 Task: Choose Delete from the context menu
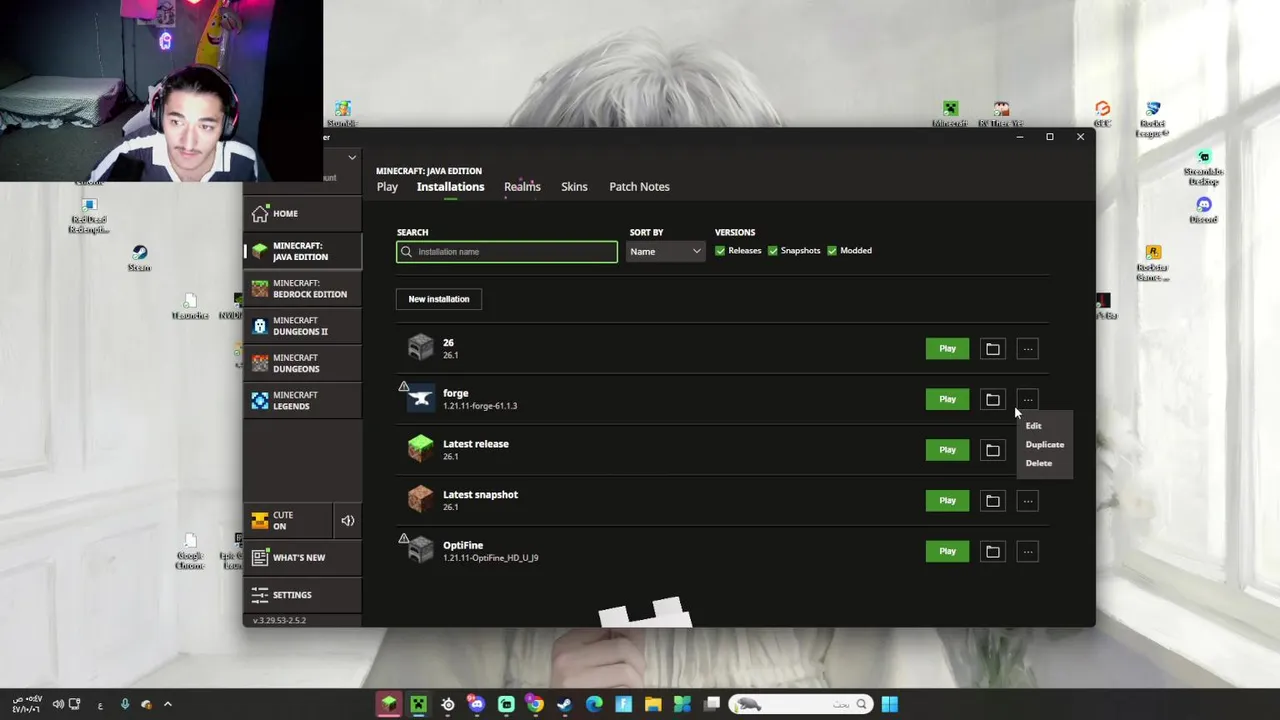(1038, 463)
